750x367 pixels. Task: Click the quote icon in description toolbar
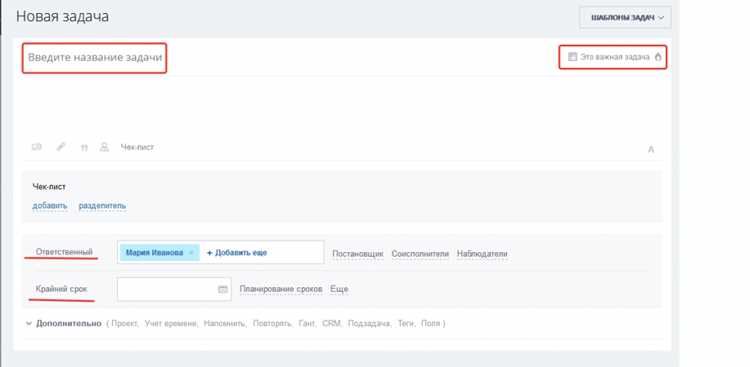point(84,148)
